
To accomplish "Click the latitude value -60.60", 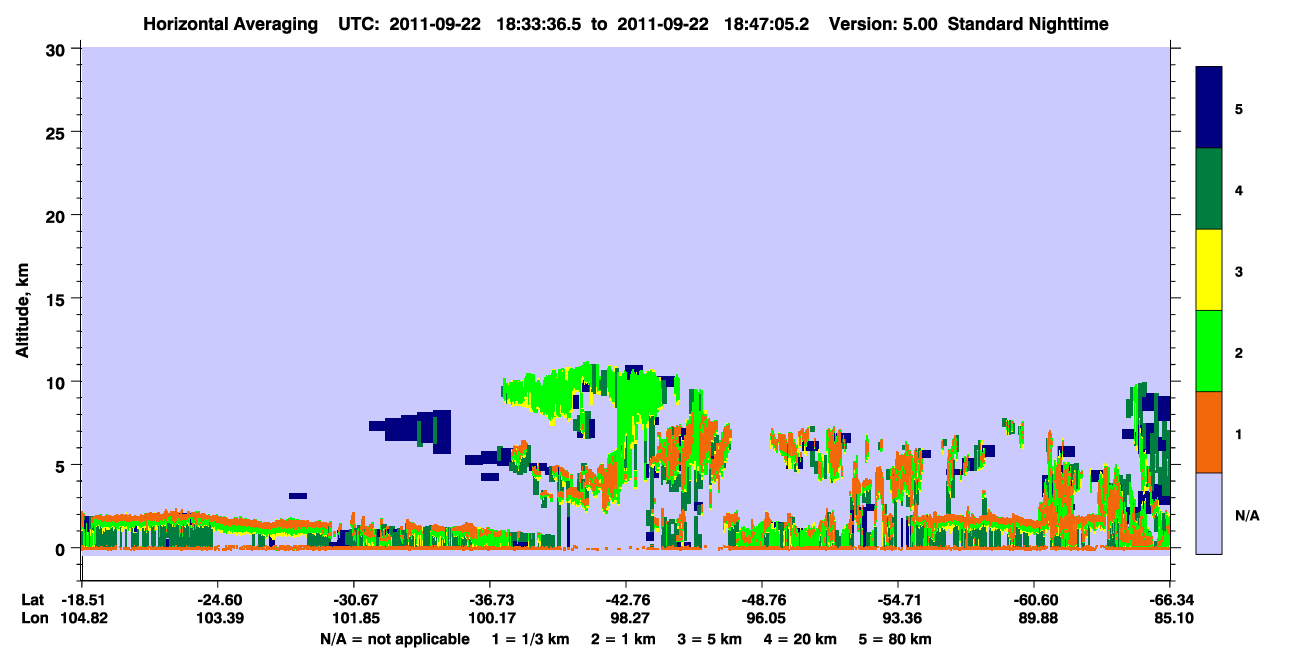I will coord(1034,599).
